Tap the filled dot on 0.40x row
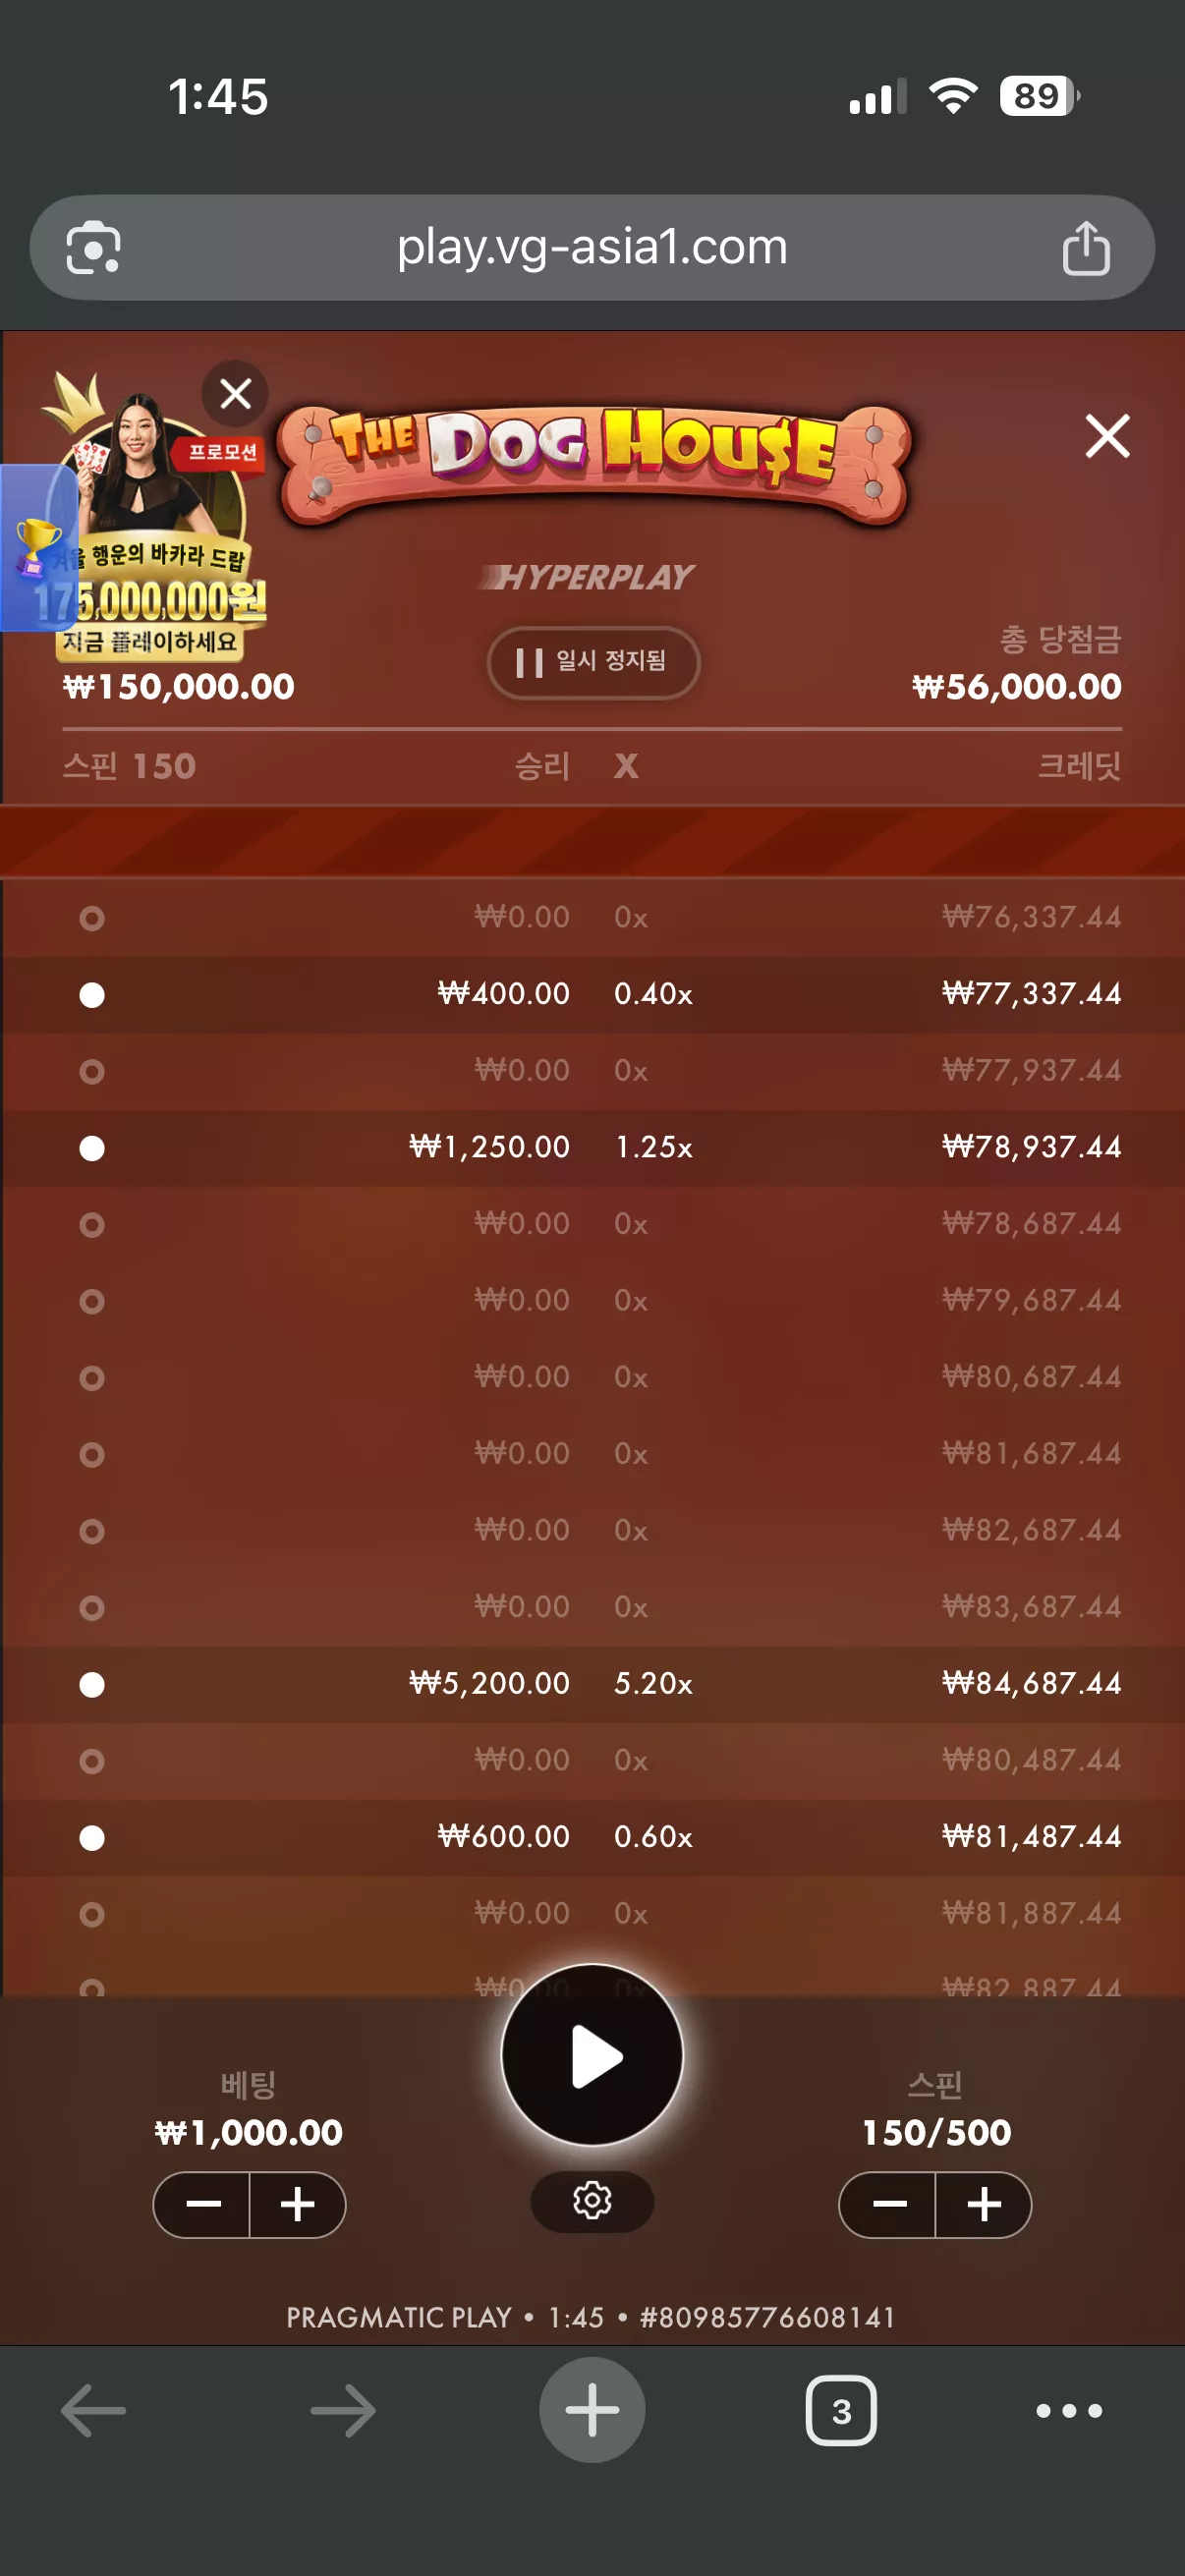Viewport: 1185px width, 2576px height. (x=92, y=995)
